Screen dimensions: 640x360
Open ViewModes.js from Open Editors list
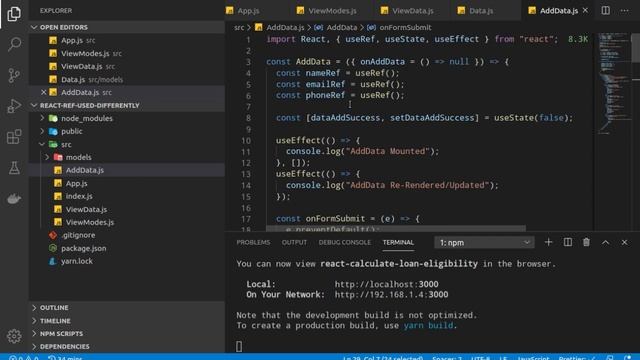coord(127,53)
